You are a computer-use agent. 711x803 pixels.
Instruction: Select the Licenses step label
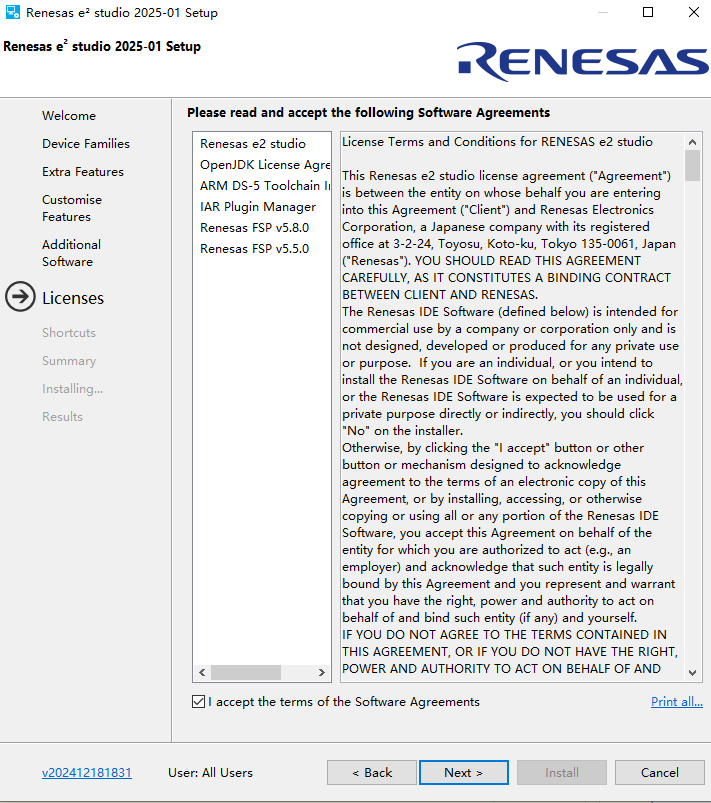click(x=73, y=298)
